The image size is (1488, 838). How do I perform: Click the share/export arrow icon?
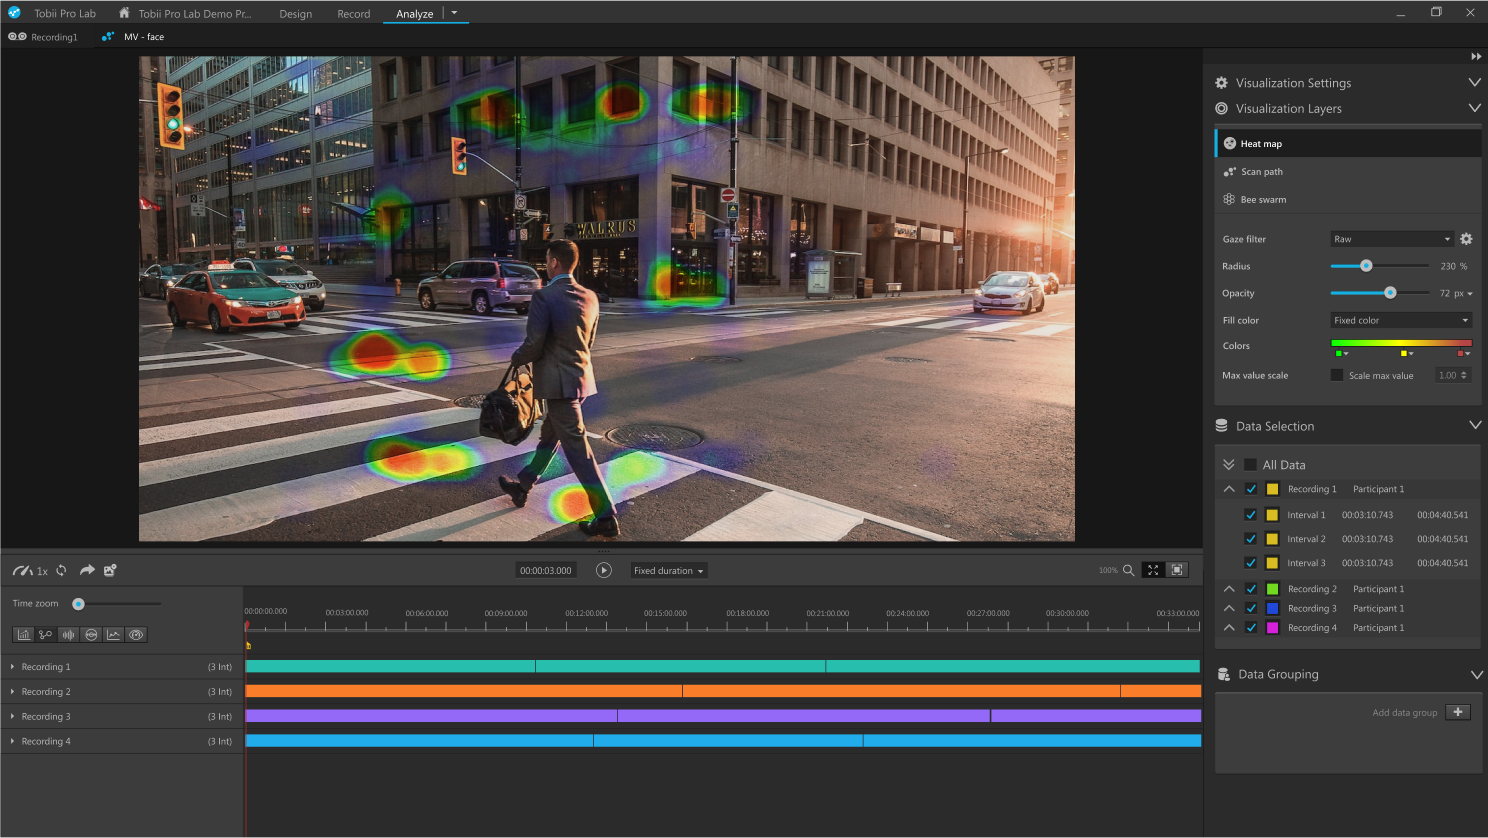click(87, 570)
